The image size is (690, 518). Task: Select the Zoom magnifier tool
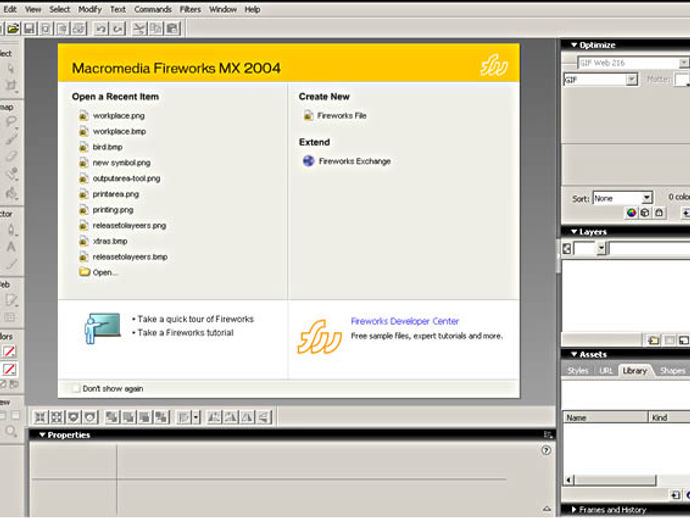click(11, 432)
